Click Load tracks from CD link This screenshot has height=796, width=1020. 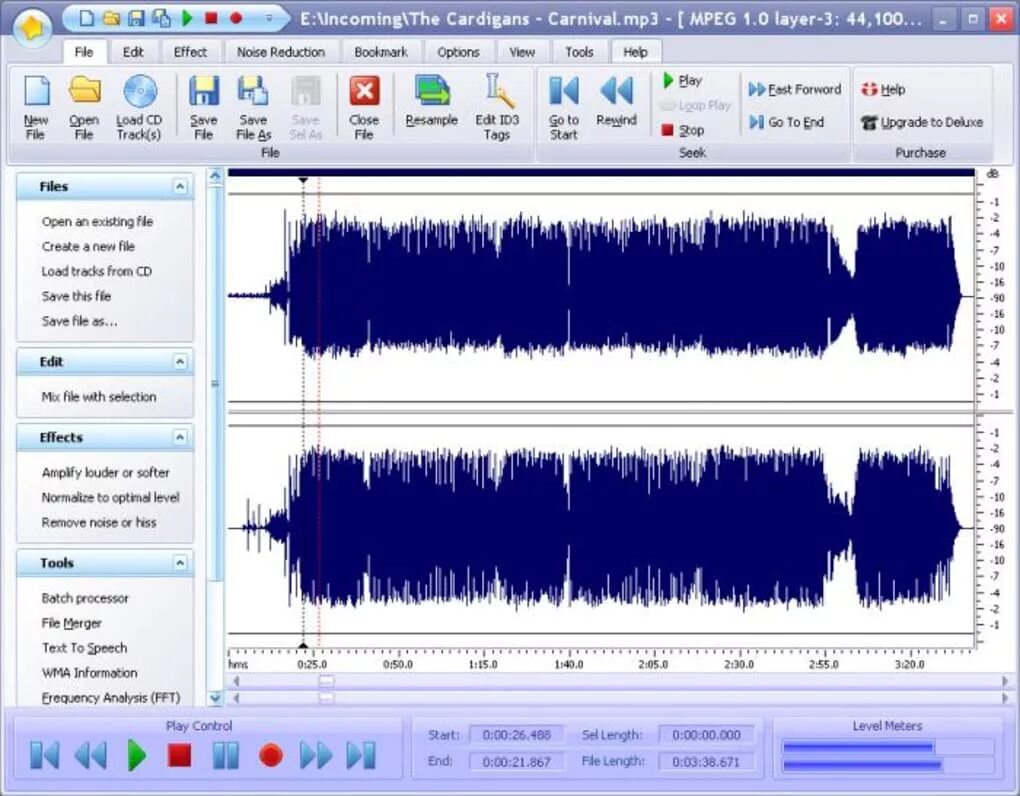point(96,271)
